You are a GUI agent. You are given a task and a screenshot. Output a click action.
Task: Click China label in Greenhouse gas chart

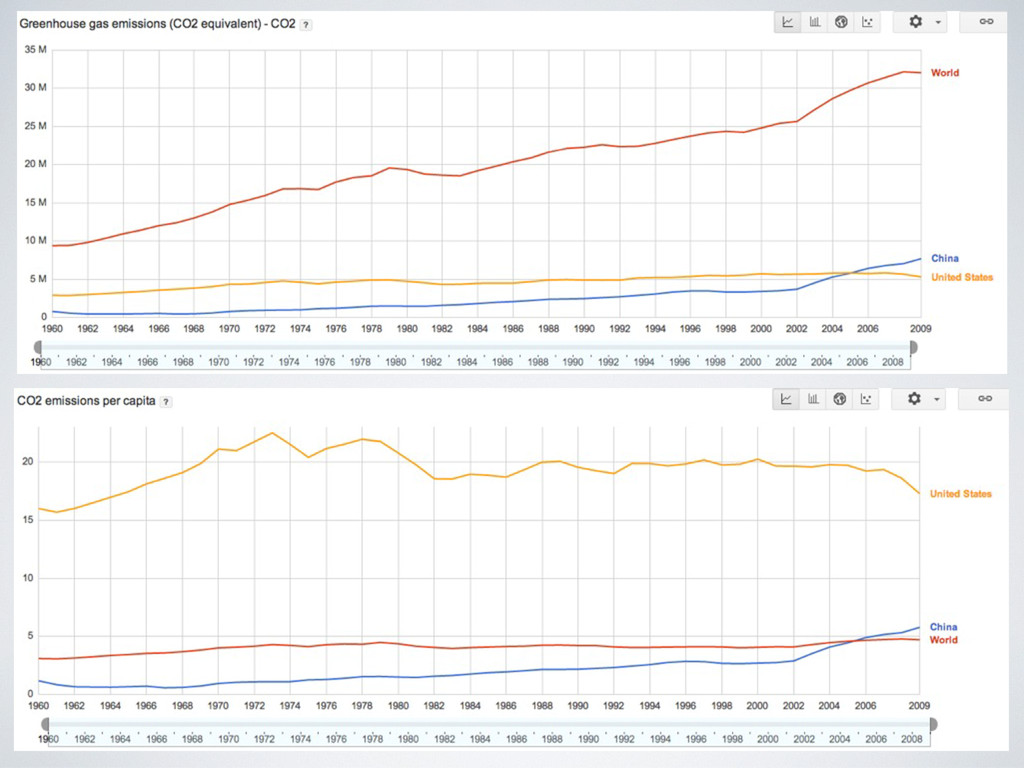click(x=944, y=258)
